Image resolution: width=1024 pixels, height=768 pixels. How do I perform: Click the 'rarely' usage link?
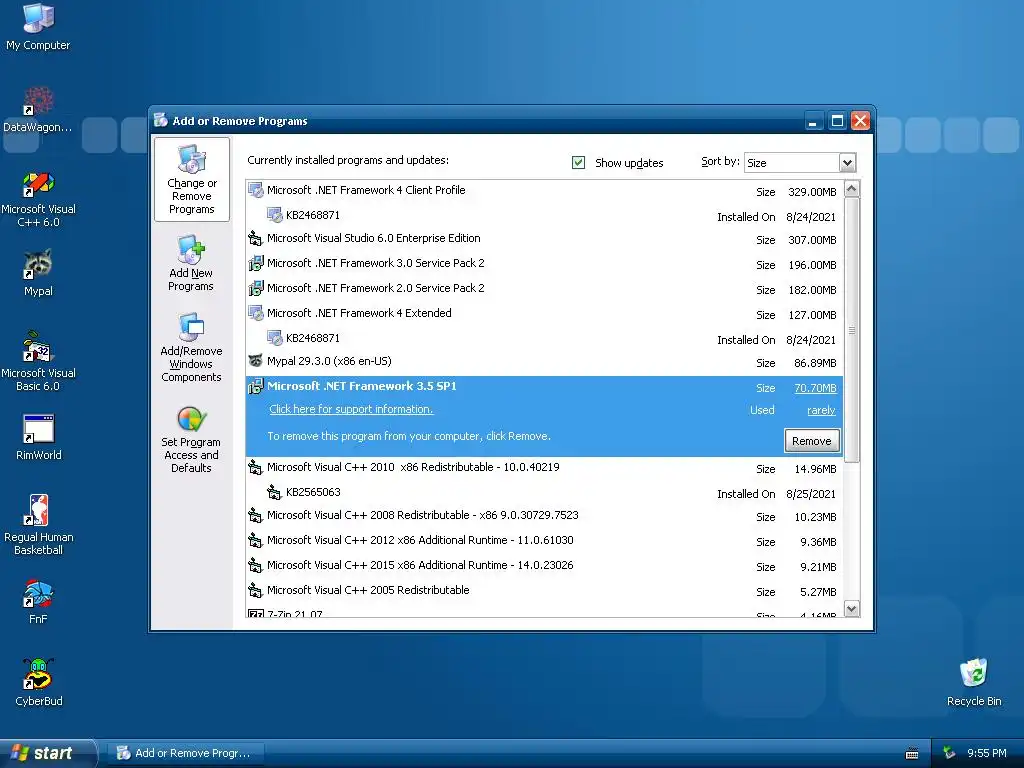821,410
